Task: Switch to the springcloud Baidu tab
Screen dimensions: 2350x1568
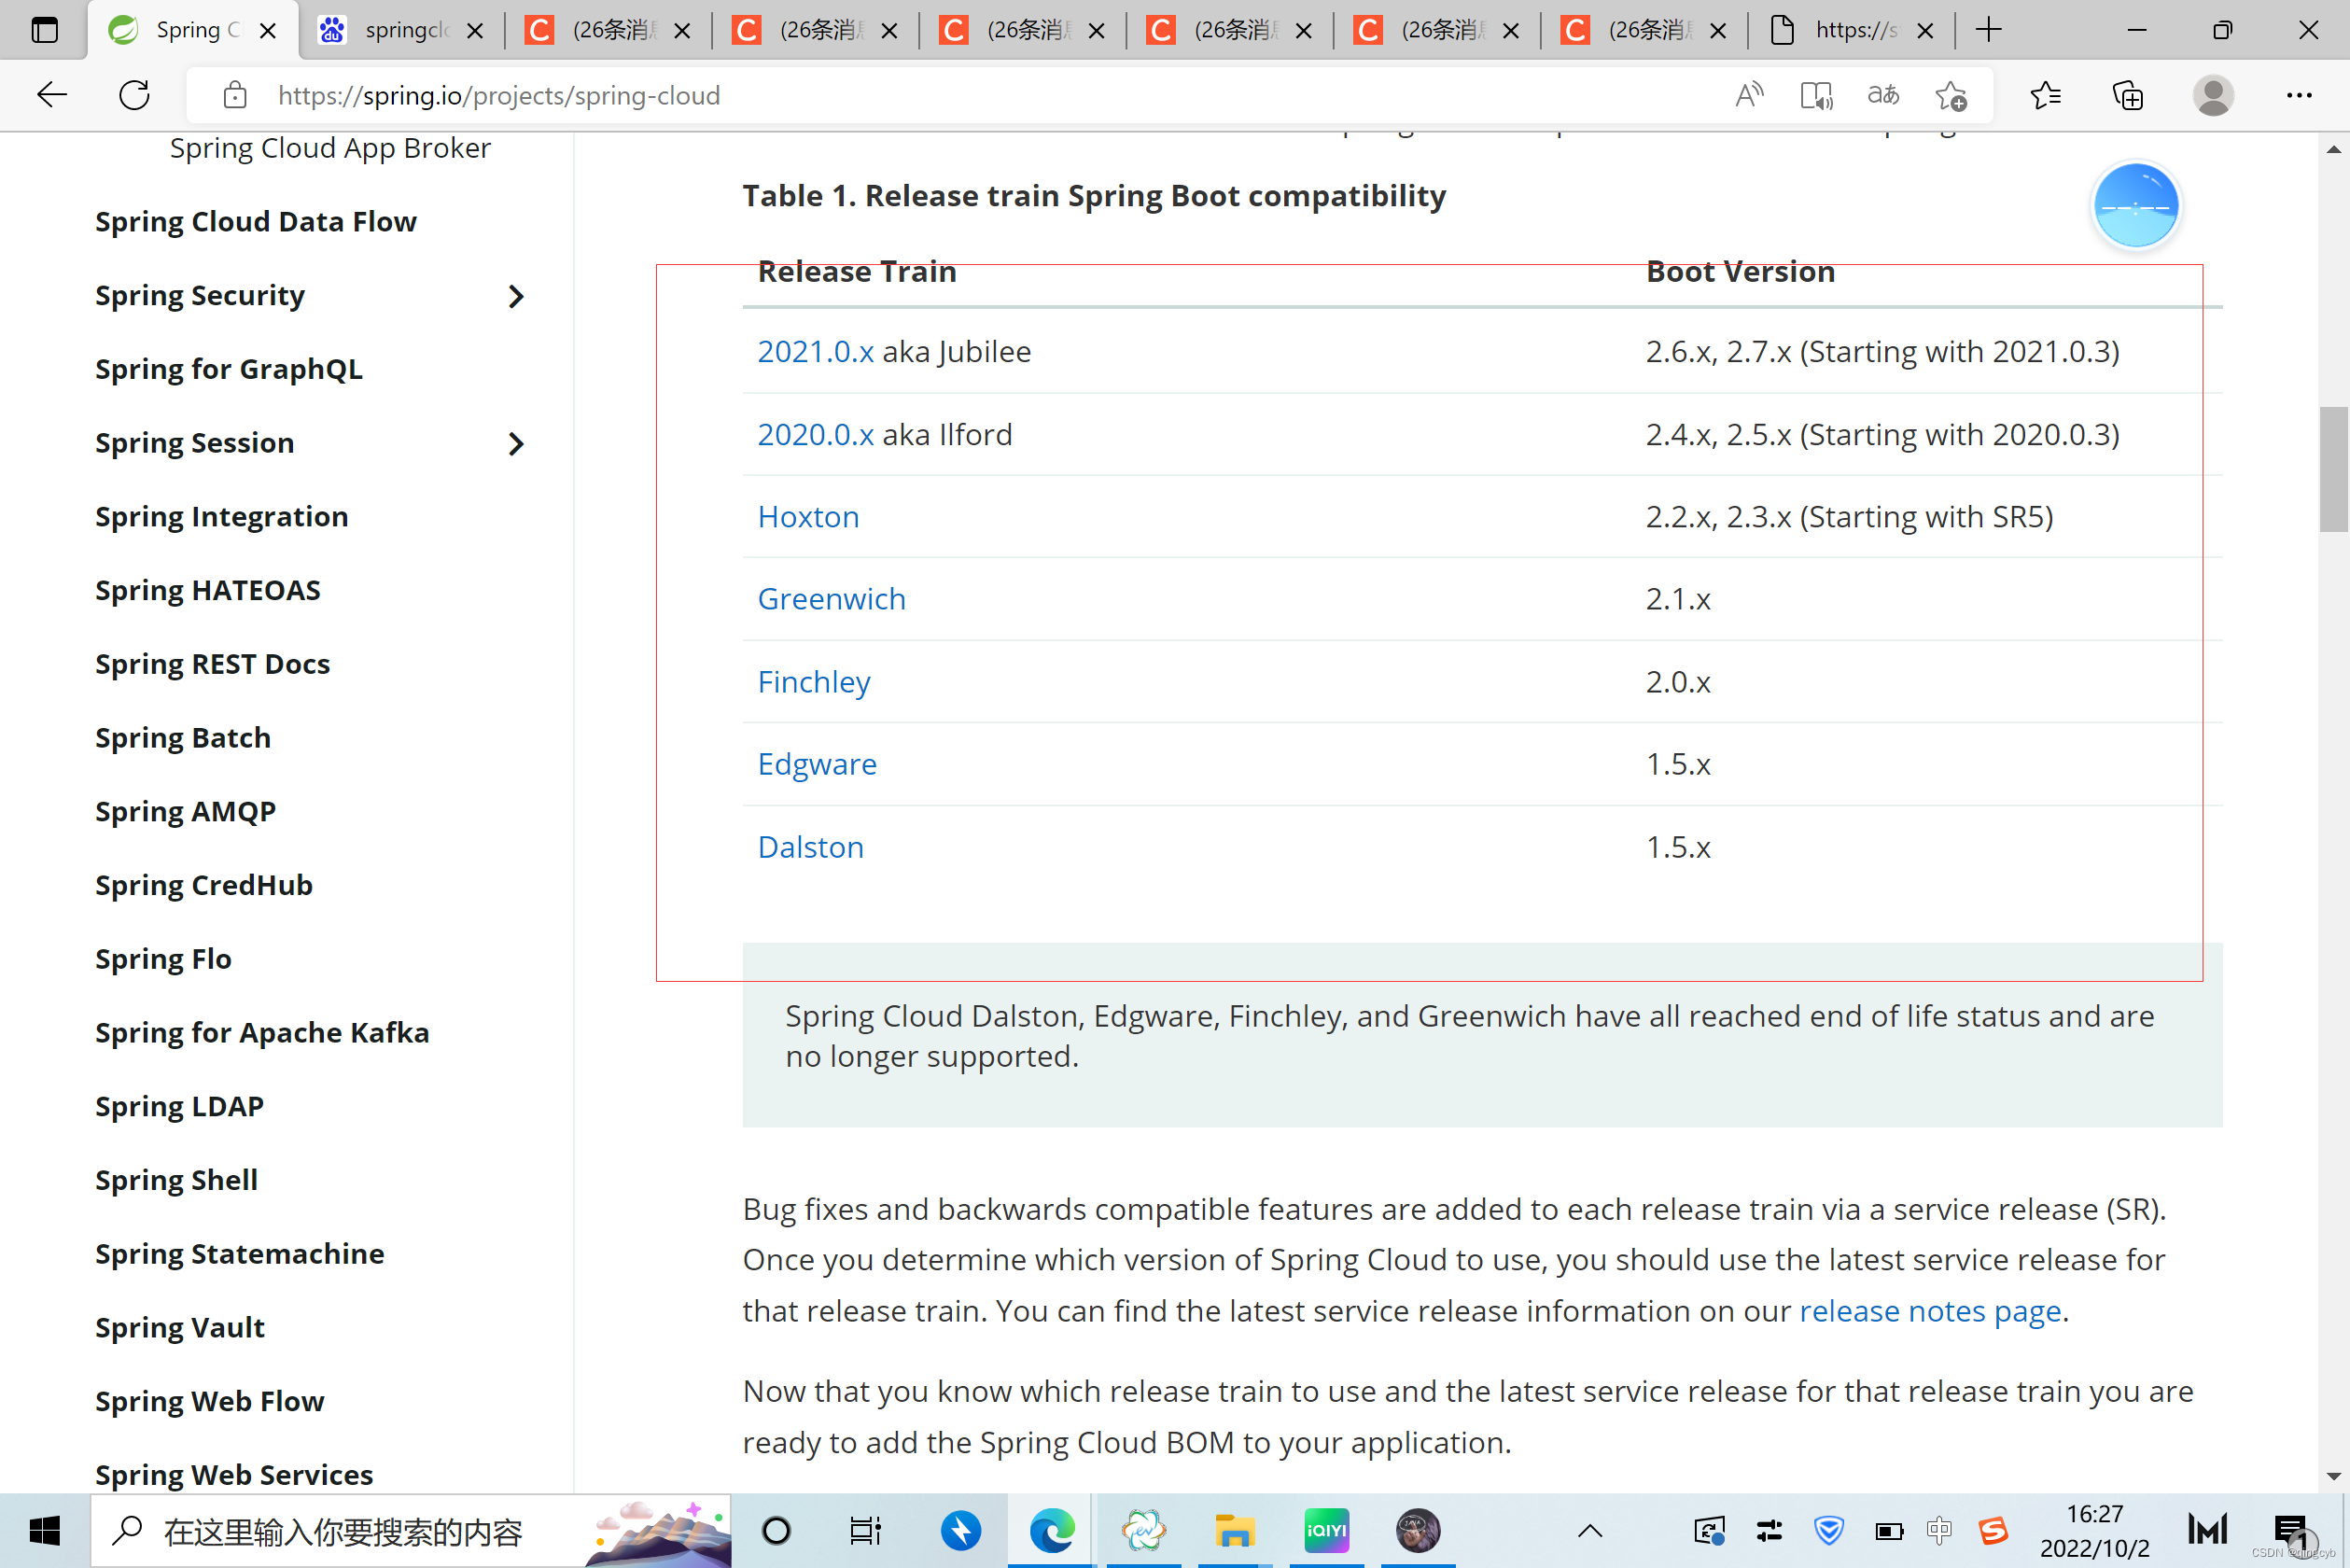Action: click(x=400, y=30)
